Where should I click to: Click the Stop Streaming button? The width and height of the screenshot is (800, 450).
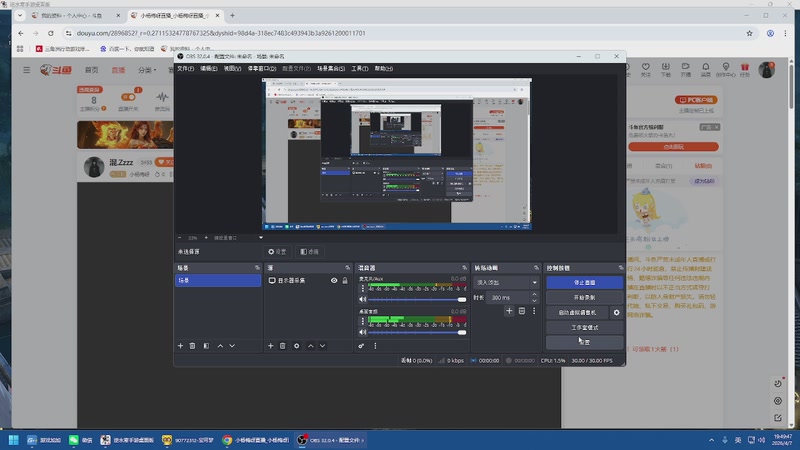(584, 282)
